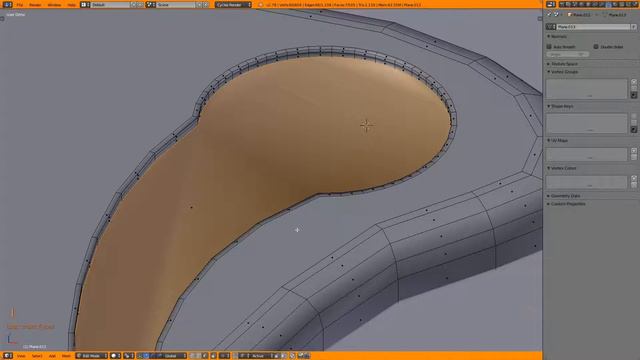Viewport: 640px width, 360px height.
Task: Browse mesh data icon beside Plane.013 field
Action: (551, 27)
